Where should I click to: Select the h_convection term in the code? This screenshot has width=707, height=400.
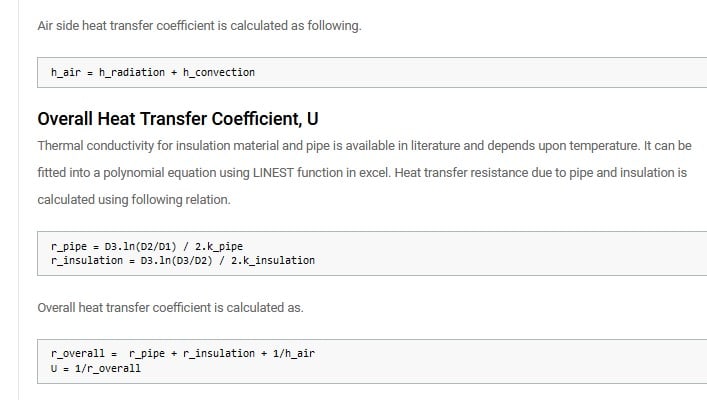219,72
